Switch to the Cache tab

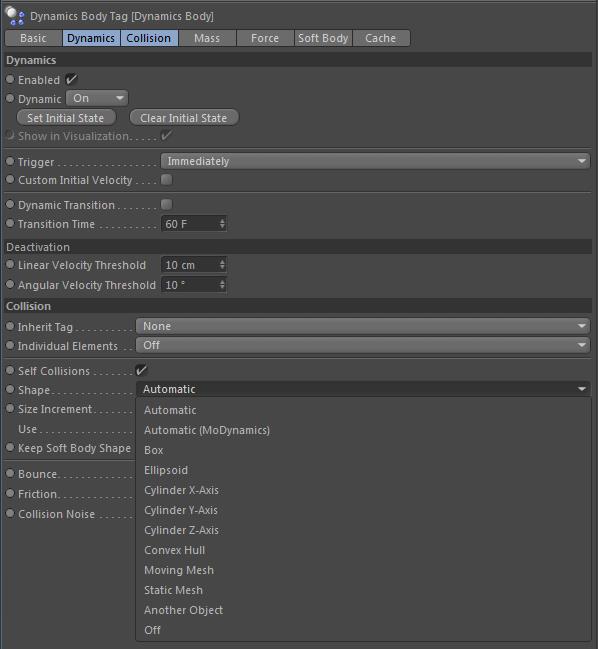(381, 38)
